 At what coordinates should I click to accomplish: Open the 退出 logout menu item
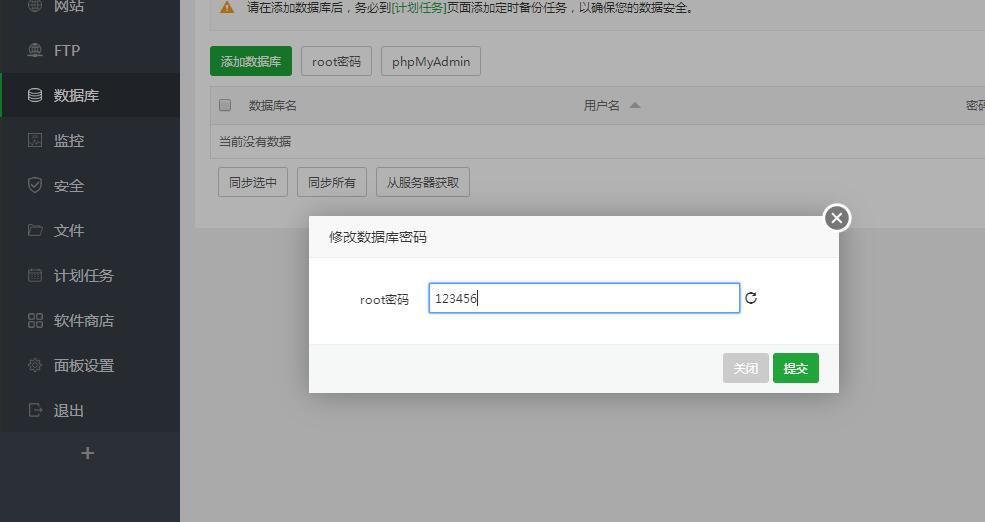(x=68, y=411)
